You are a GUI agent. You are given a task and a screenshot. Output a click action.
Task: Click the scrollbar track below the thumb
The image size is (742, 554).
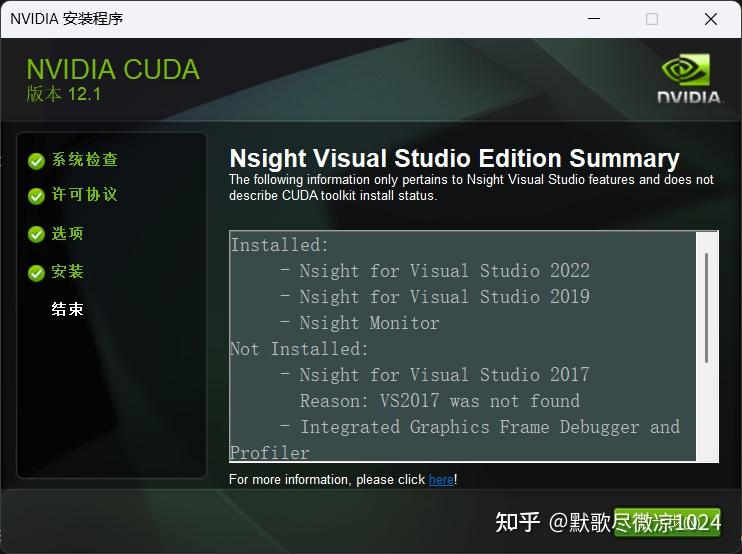pos(707,411)
